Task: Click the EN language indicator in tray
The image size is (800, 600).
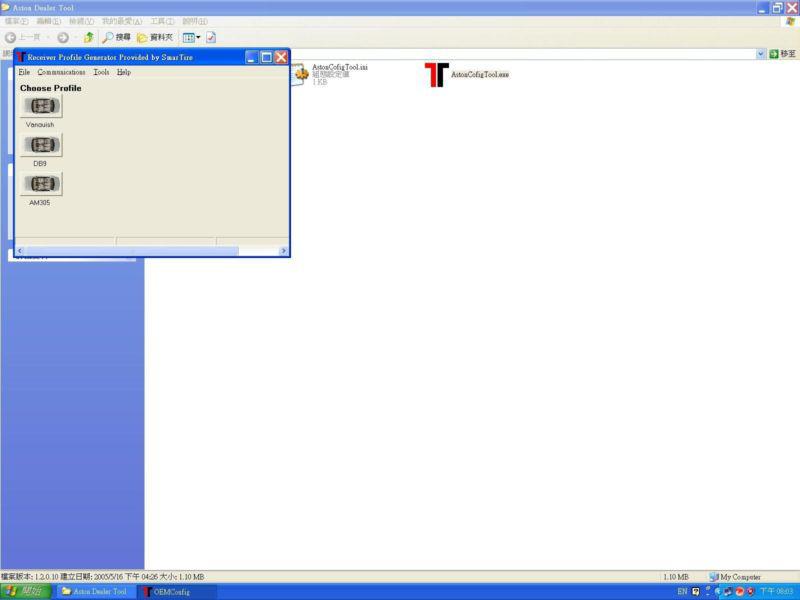Action: point(682,591)
